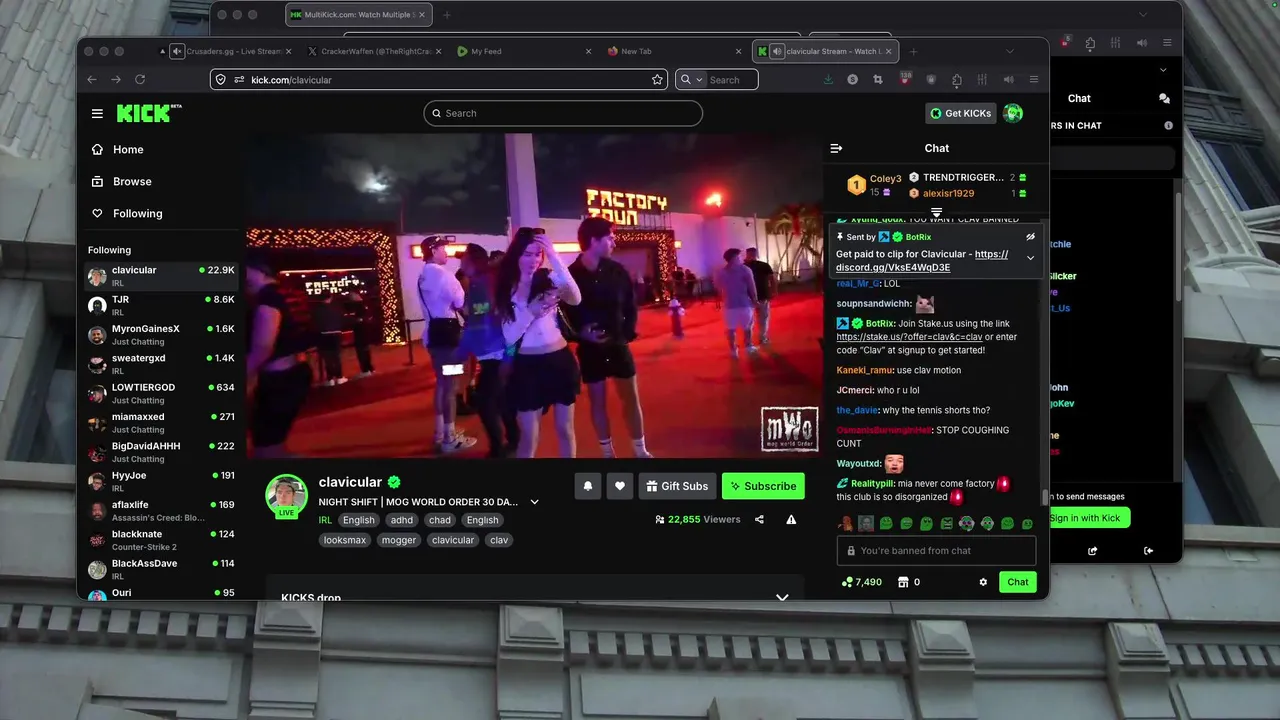Open MyronGainesX channel in Following list
The height and width of the screenshot is (720, 1280).
pos(160,334)
